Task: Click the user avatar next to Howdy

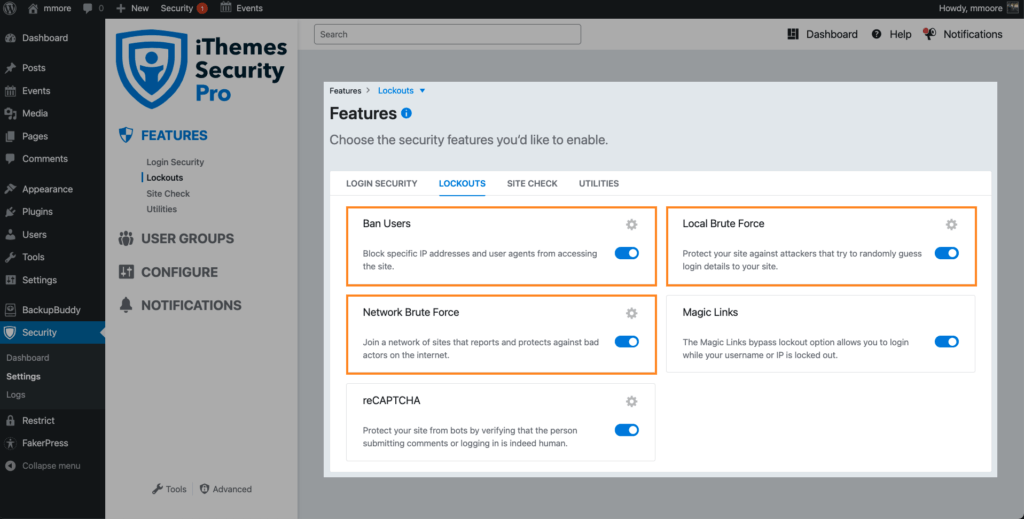Action: click(1012, 8)
